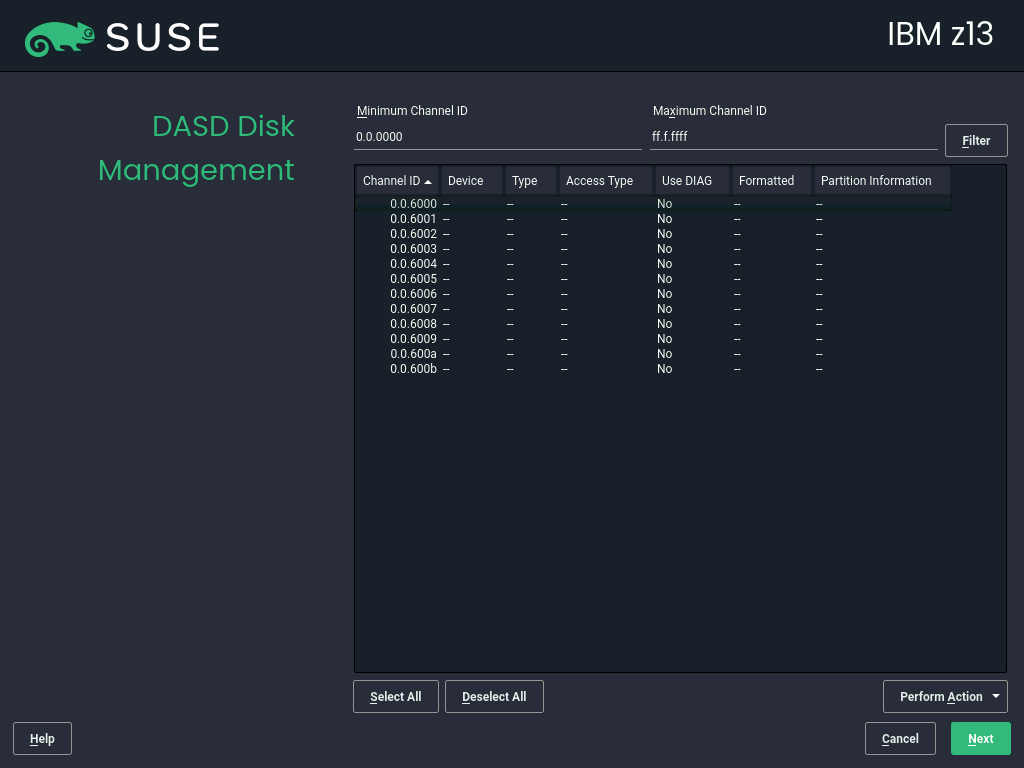Image resolution: width=1024 pixels, height=768 pixels.
Task: Click the Select All button
Action: pos(395,696)
